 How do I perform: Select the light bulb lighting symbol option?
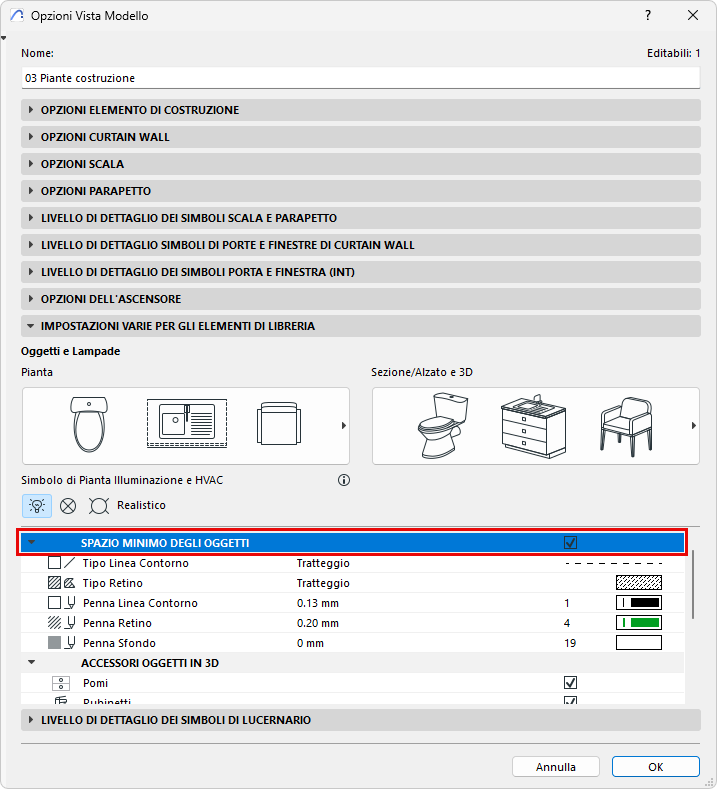point(37,505)
